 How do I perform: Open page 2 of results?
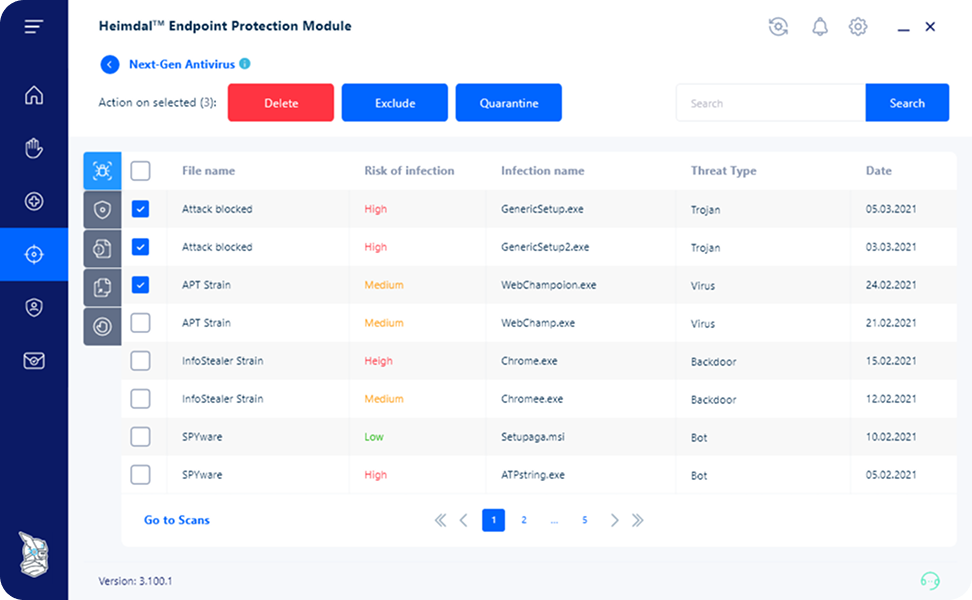click(x=524, y=520)
